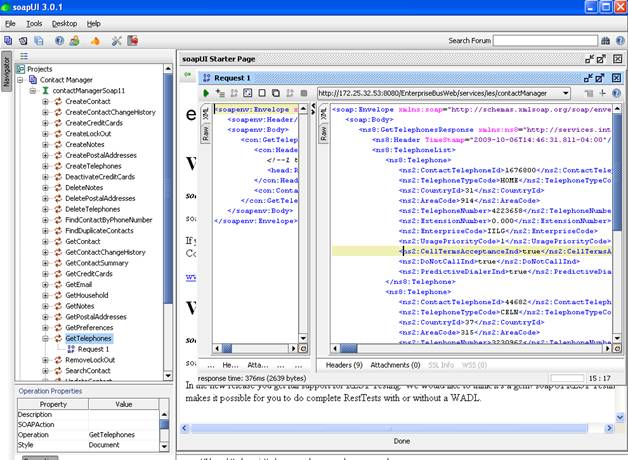Collapse the contactManagerSoap11 interface node

(x=33, y=90)
